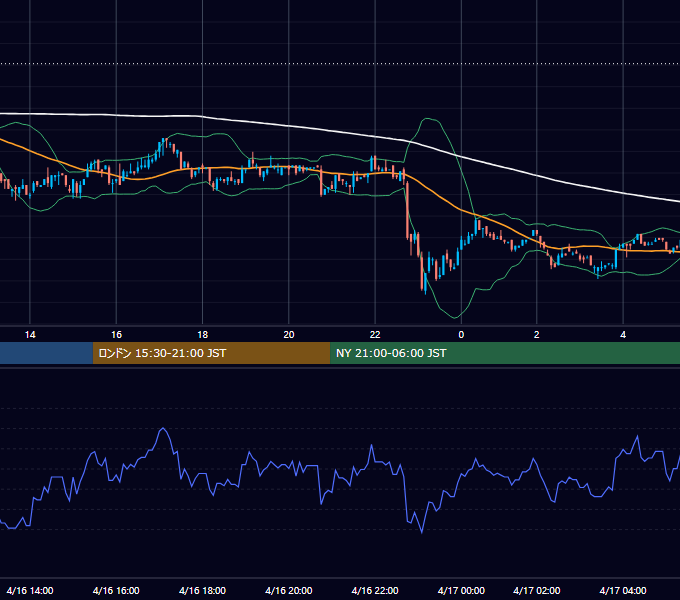680x600 pixels.
Task: Click the 4 hour label on price chart axis
Action: [x=623, y=335]
